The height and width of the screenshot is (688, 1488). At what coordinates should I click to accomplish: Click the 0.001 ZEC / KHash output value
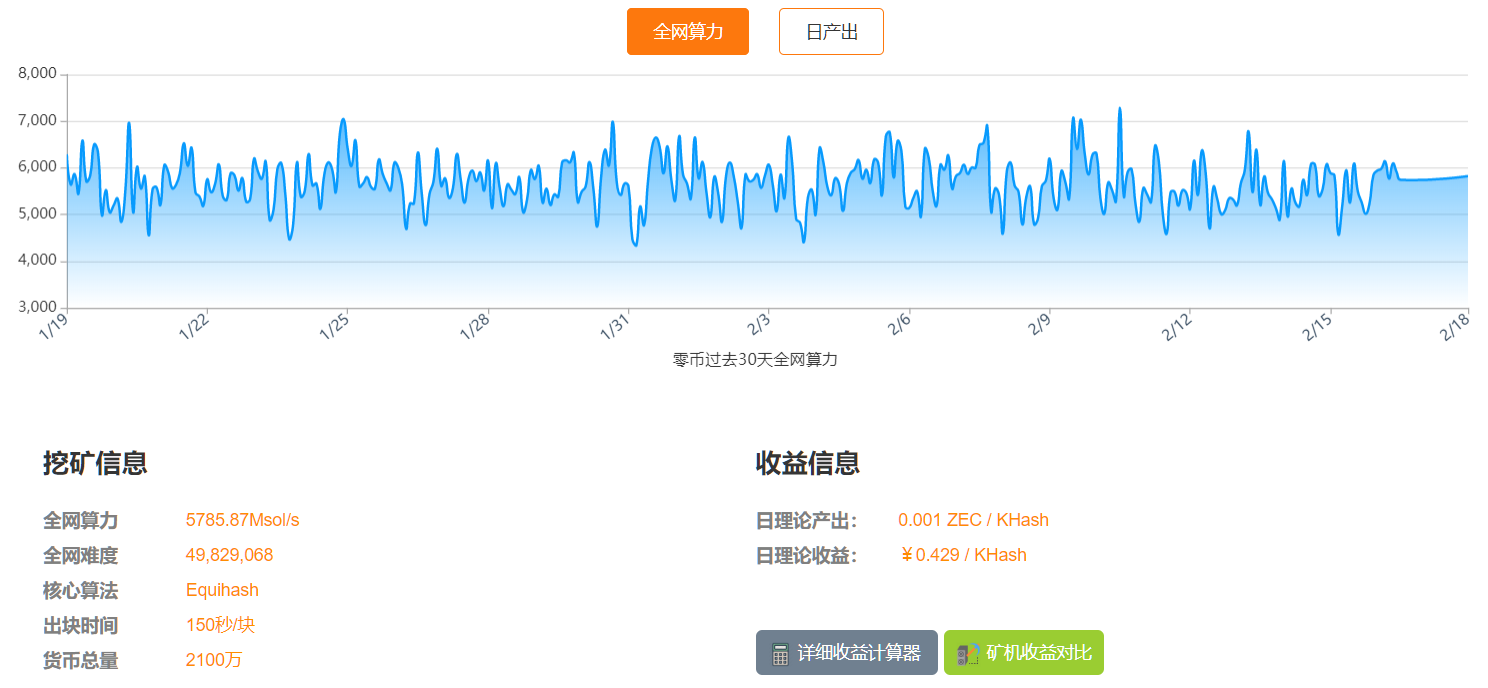click(973, 520)
